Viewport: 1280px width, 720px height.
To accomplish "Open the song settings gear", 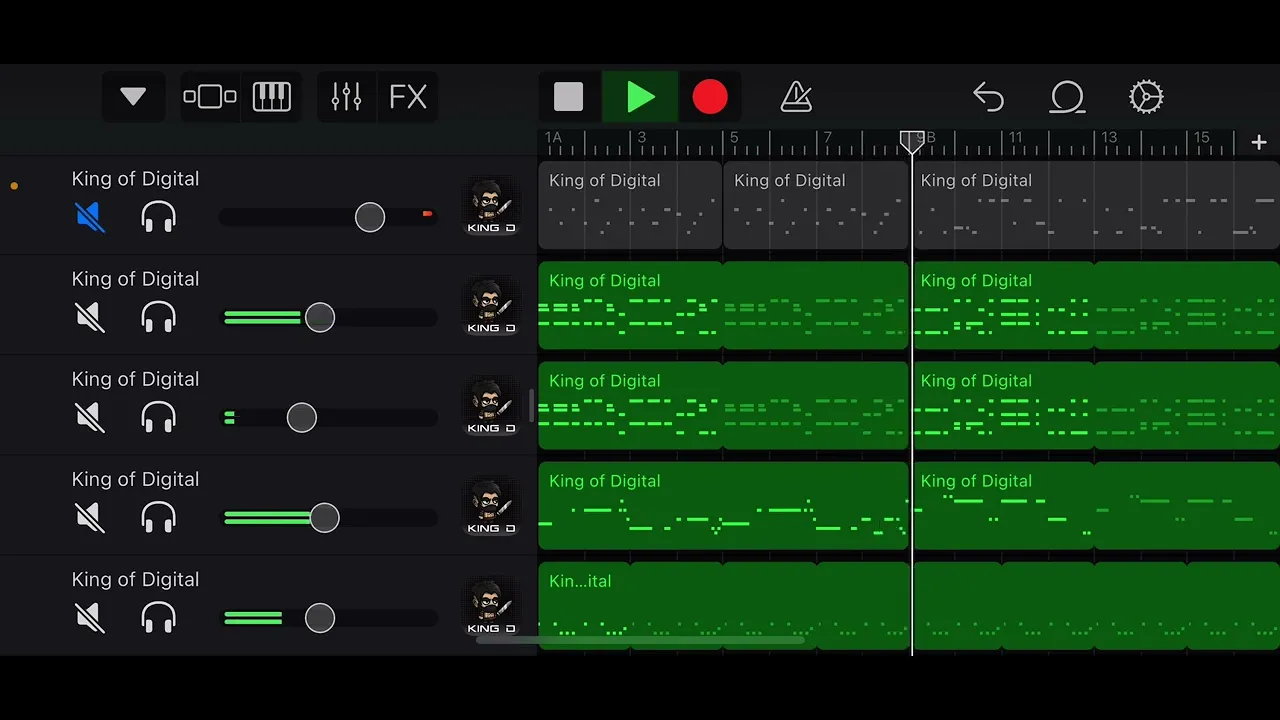I will click(x=1146, y=97).
